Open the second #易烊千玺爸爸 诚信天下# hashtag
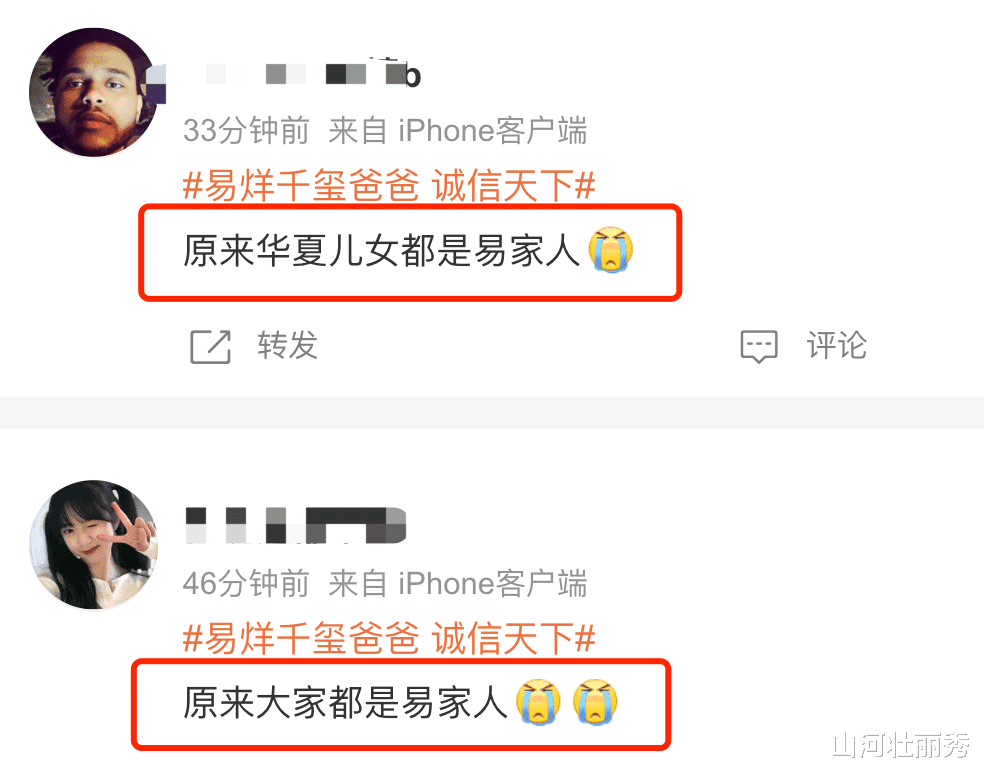This screenshot has height=778, width=984. [389, 638]
